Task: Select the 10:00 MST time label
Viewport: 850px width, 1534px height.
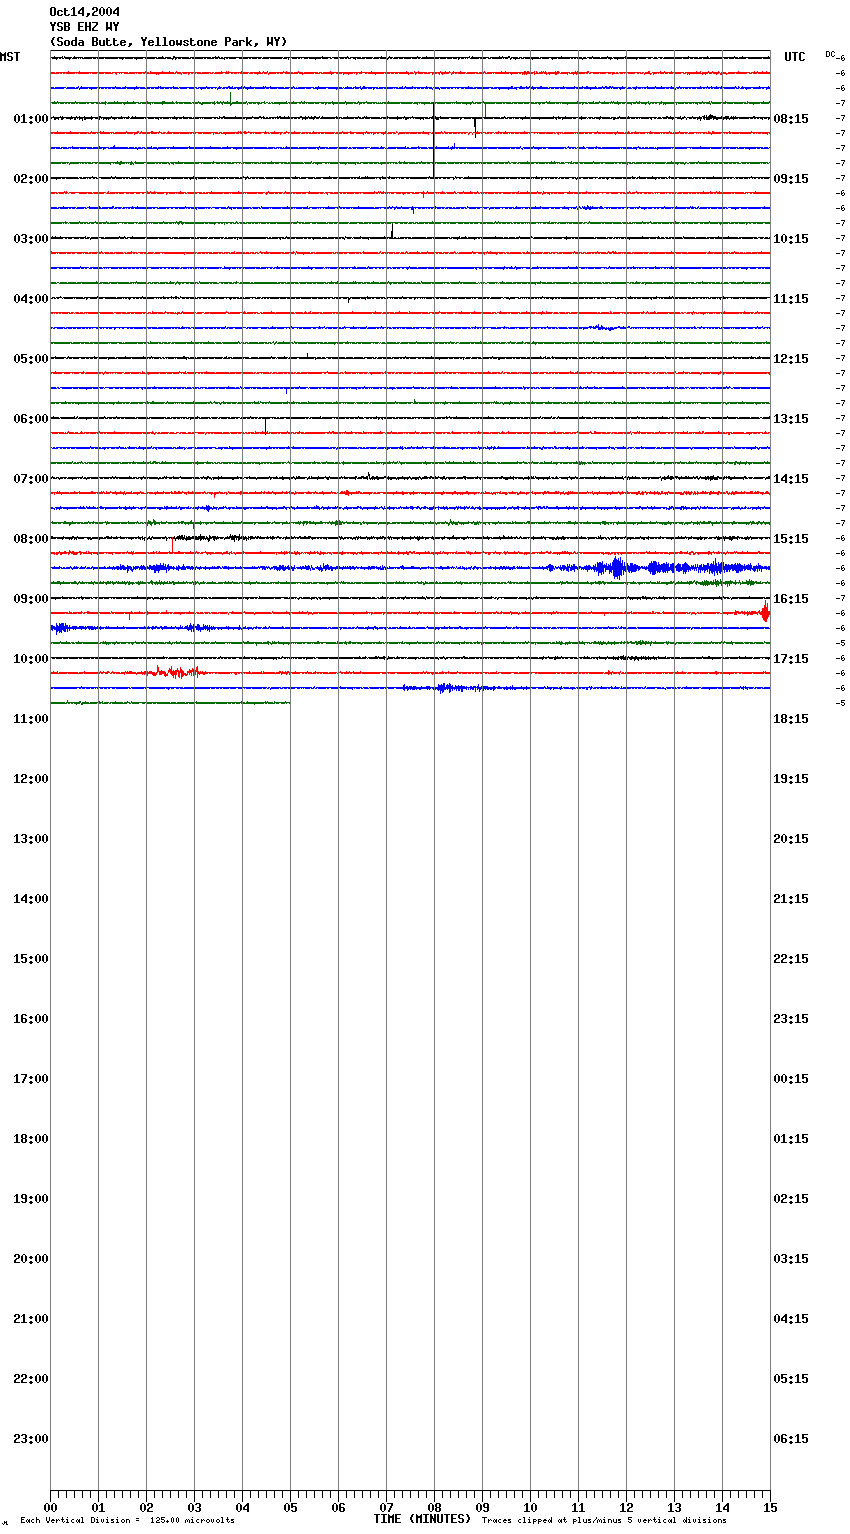Action: [x=31, y=659]
